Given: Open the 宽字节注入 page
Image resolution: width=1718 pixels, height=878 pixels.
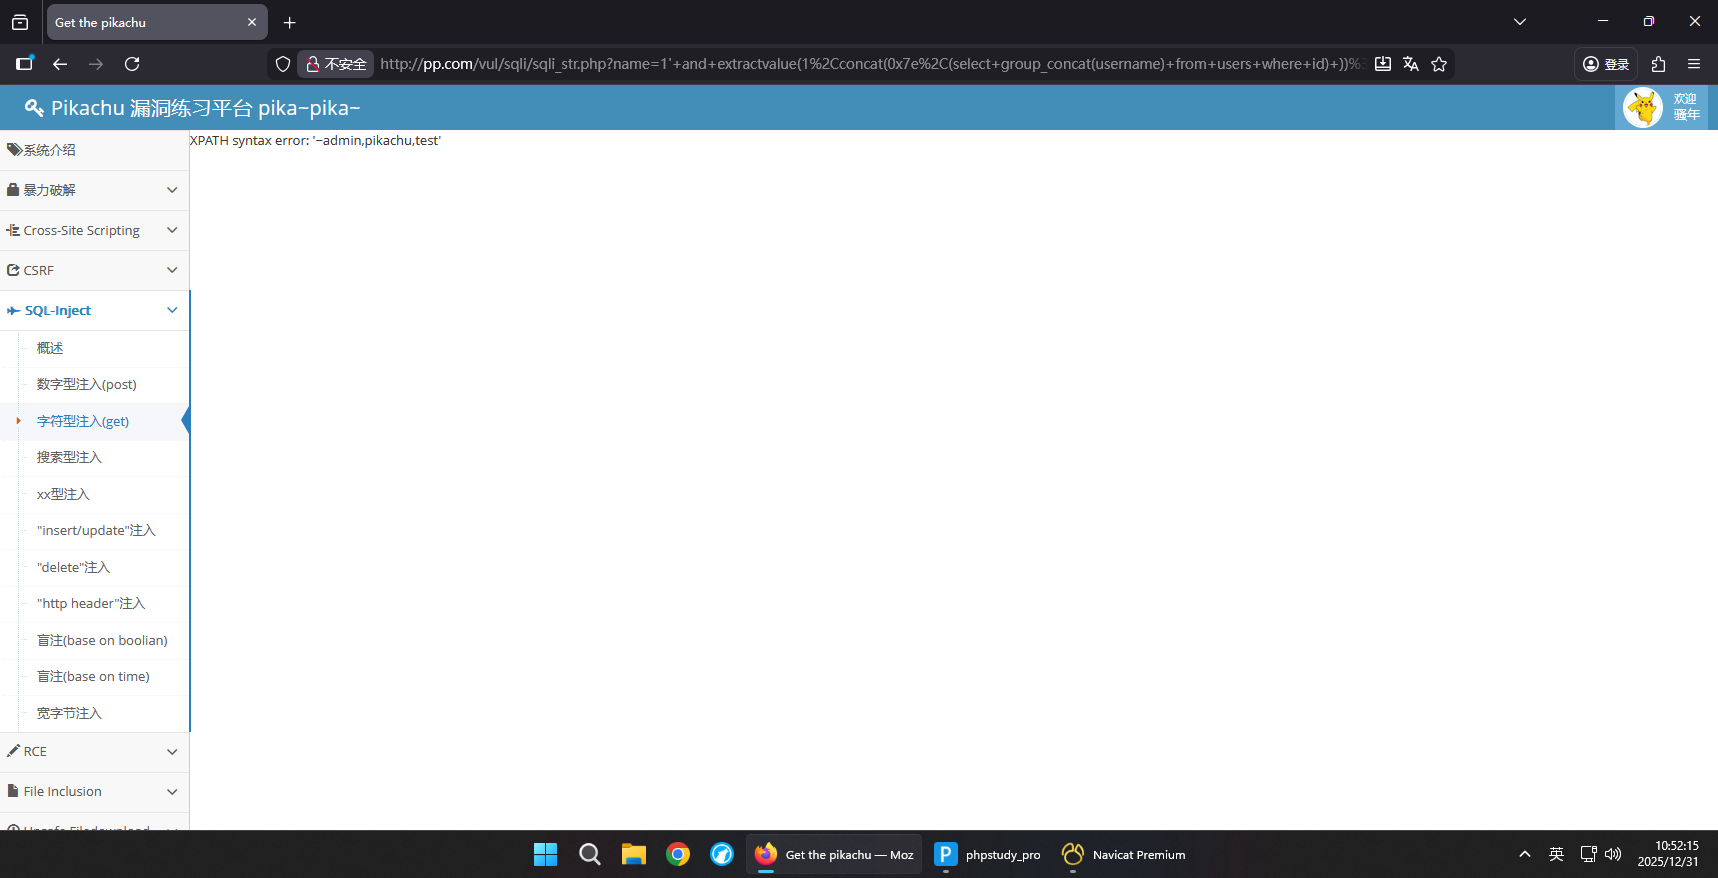Looking at the screenshot, I should click(x=69, y=713).
